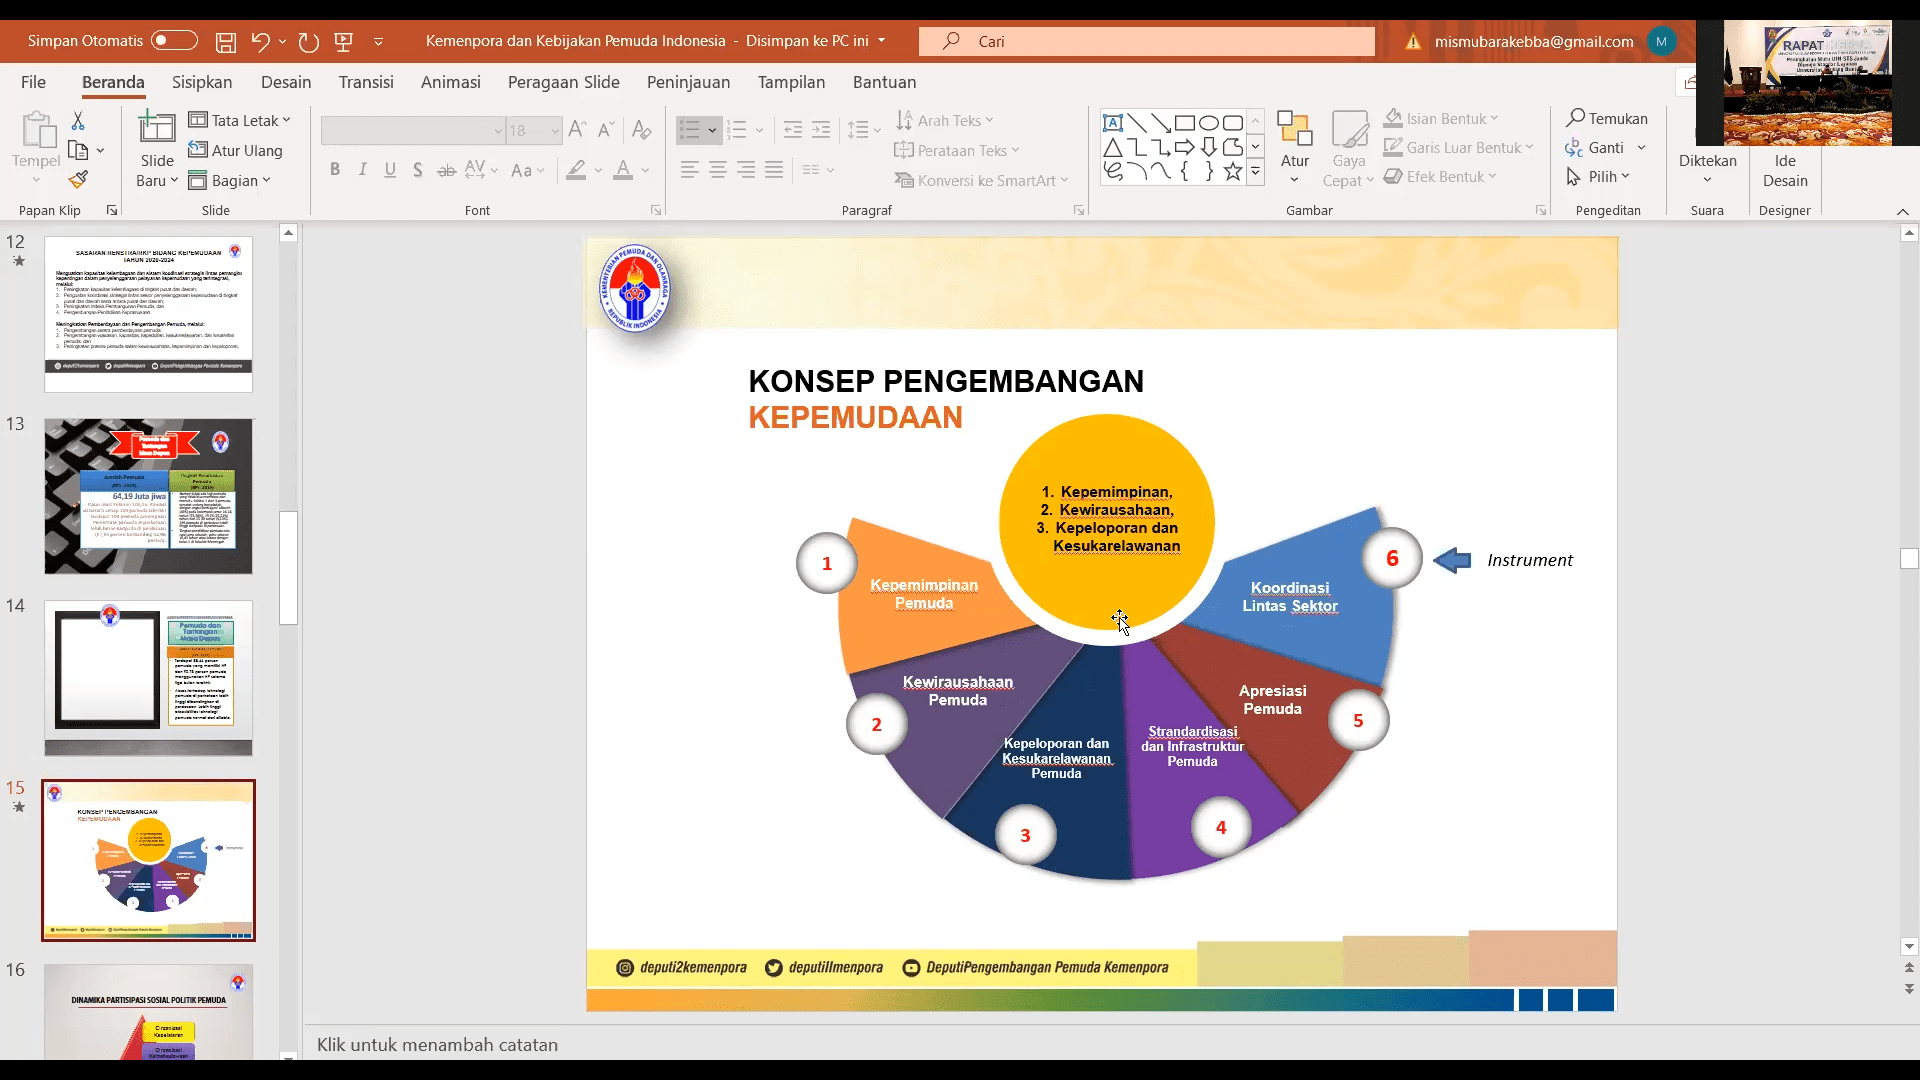Apply italic formatting icon

[362, 170]
